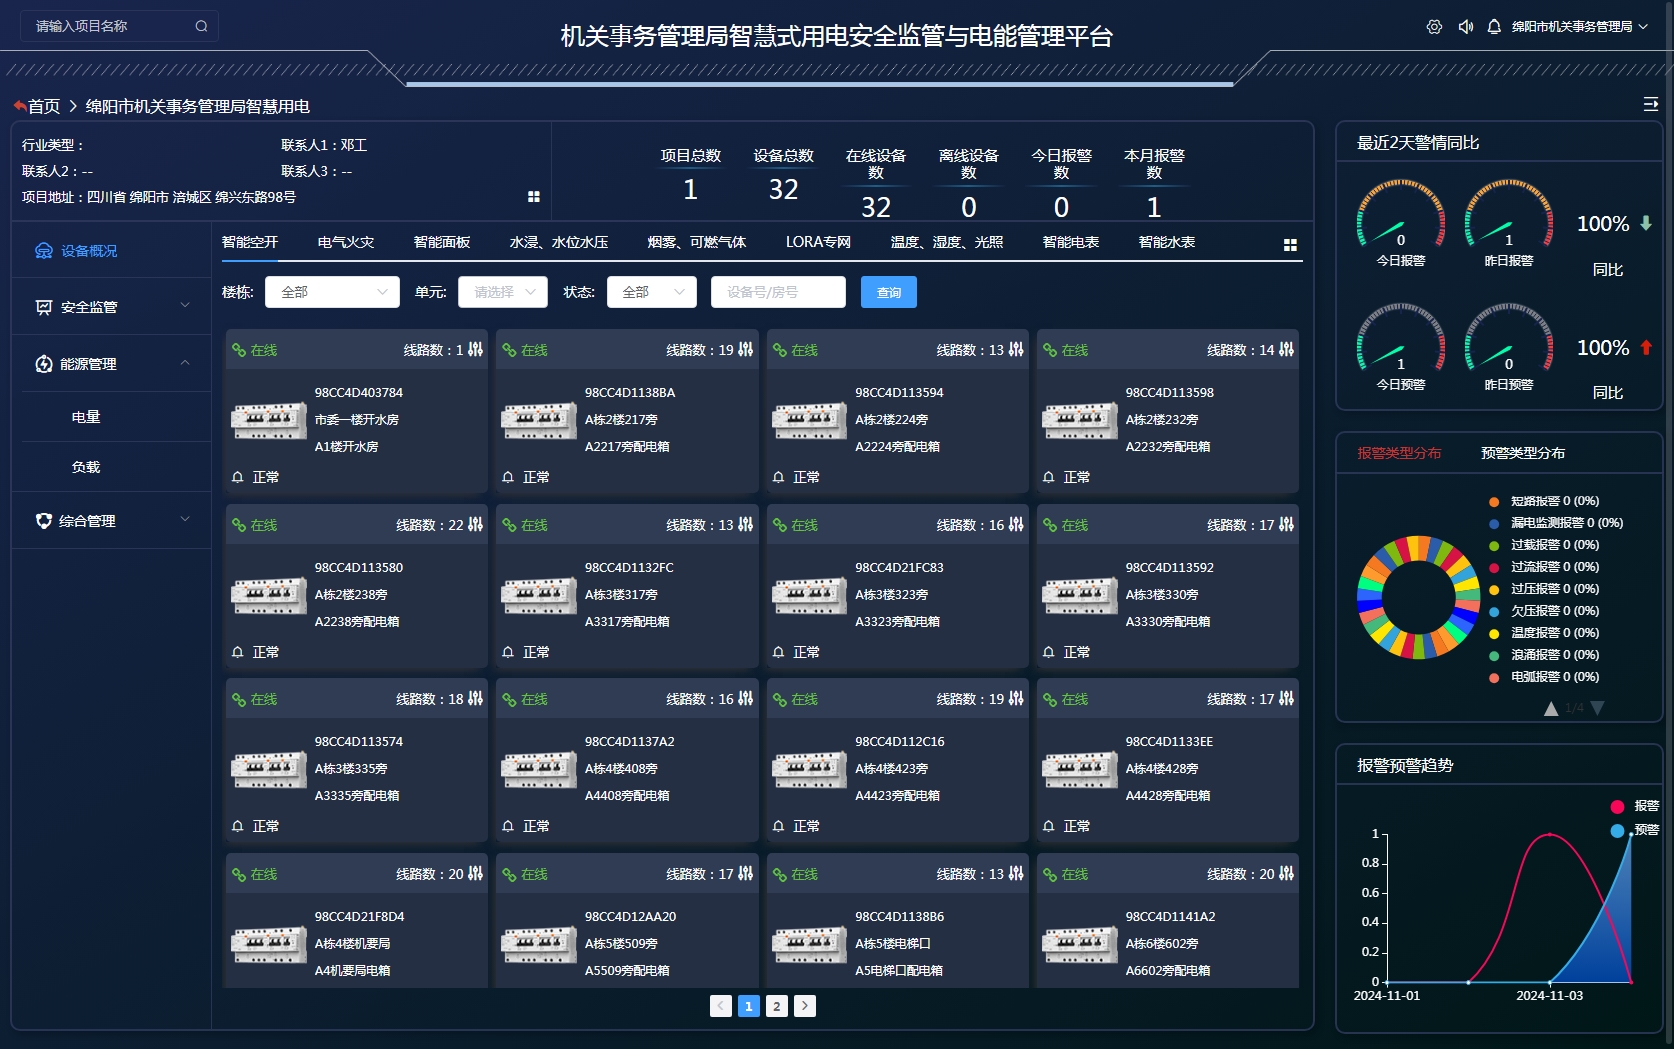Click the settings gear icon in header
This screenshot has width=1674, height=1049.
coord(1434,27)
